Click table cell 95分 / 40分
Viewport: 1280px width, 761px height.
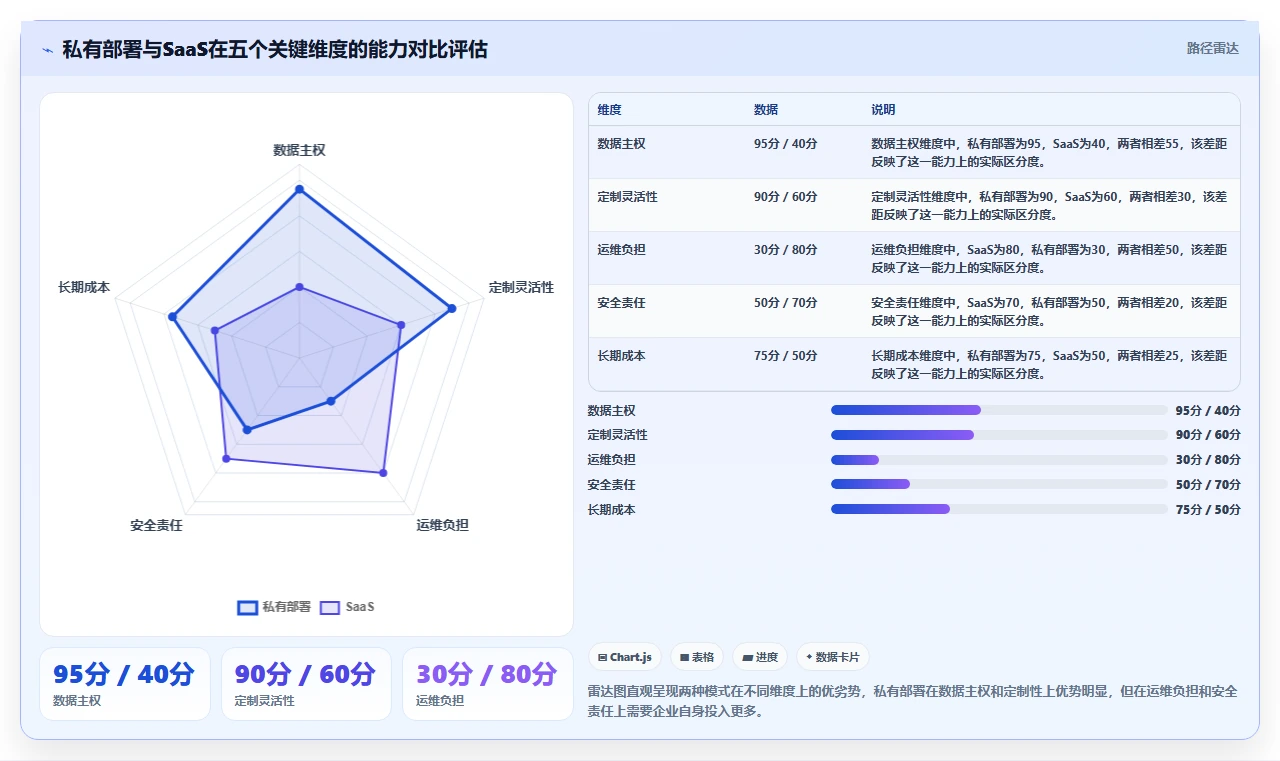pos(785,144)
